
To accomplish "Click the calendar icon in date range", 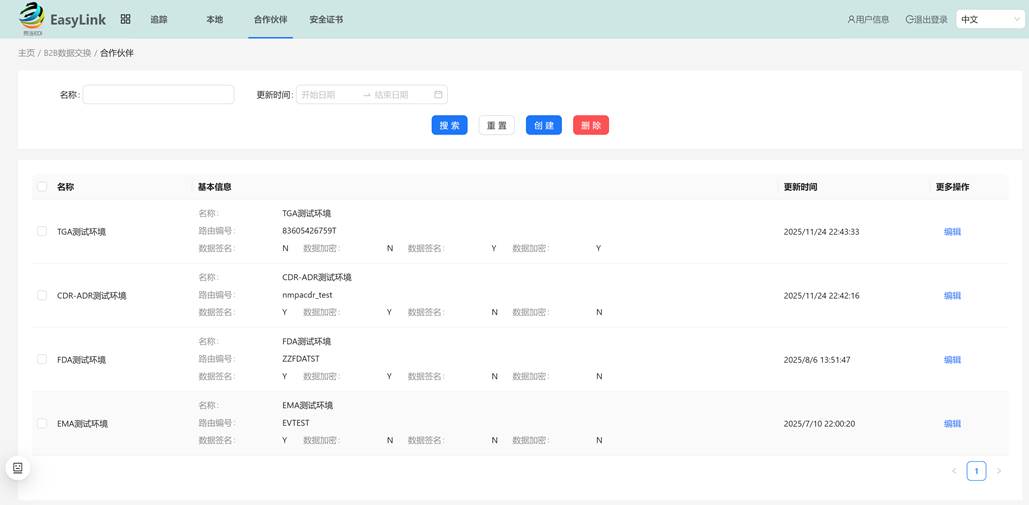I will pyautogui.click(x=438, y=95).
